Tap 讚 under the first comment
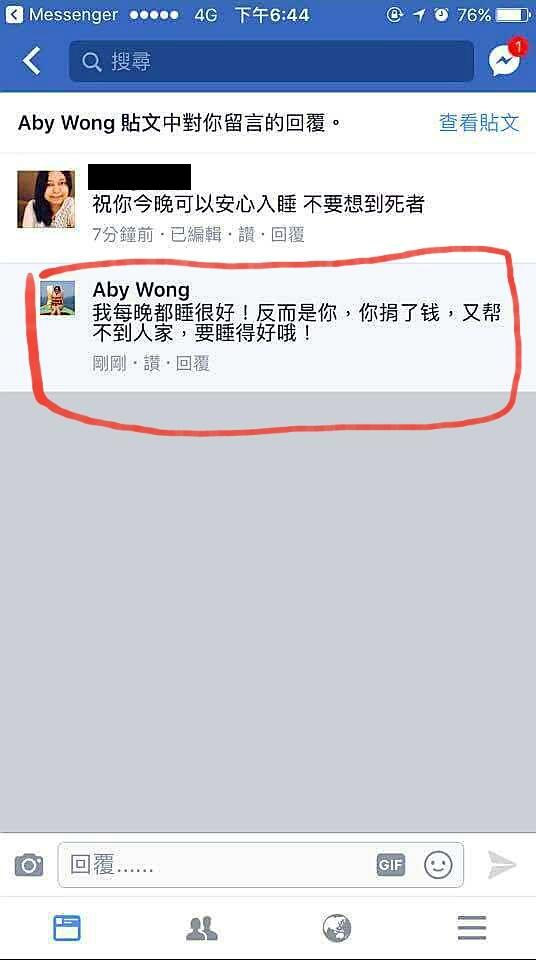Viewport: 536px width, 960px height. 246,234
